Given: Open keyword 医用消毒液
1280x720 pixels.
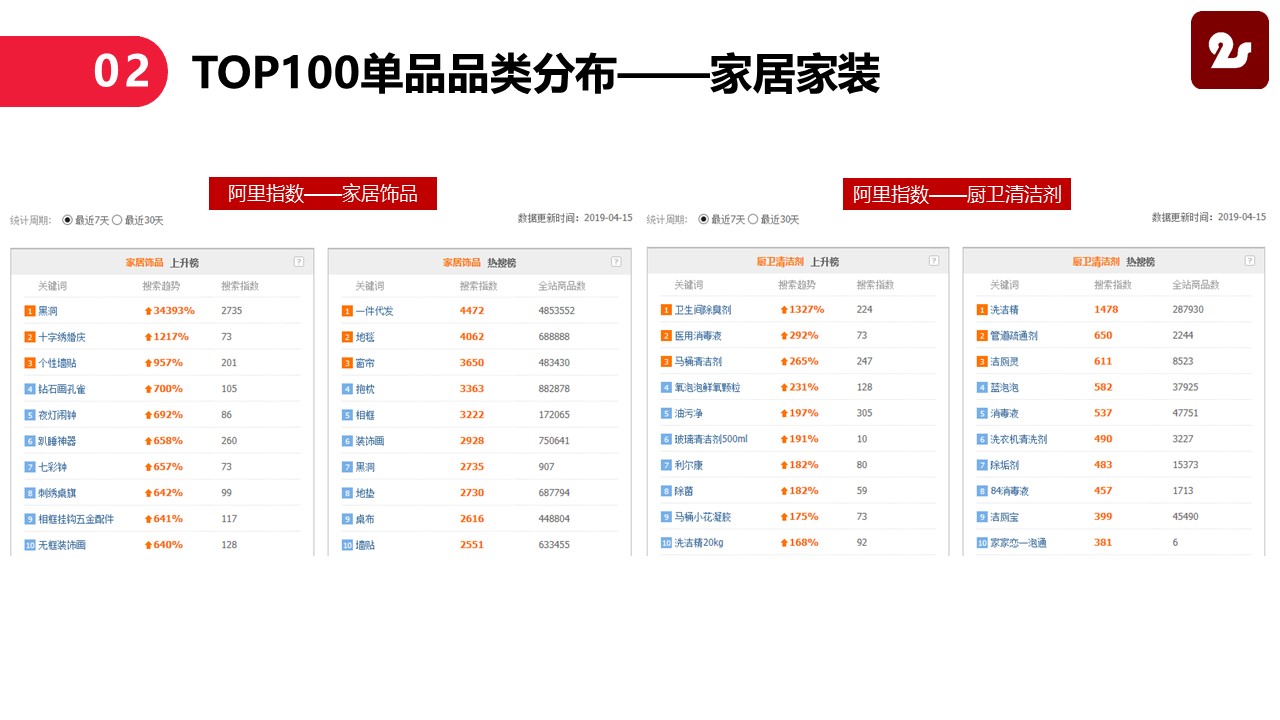Looking at the screenshot, I should [x=698, y=336].
